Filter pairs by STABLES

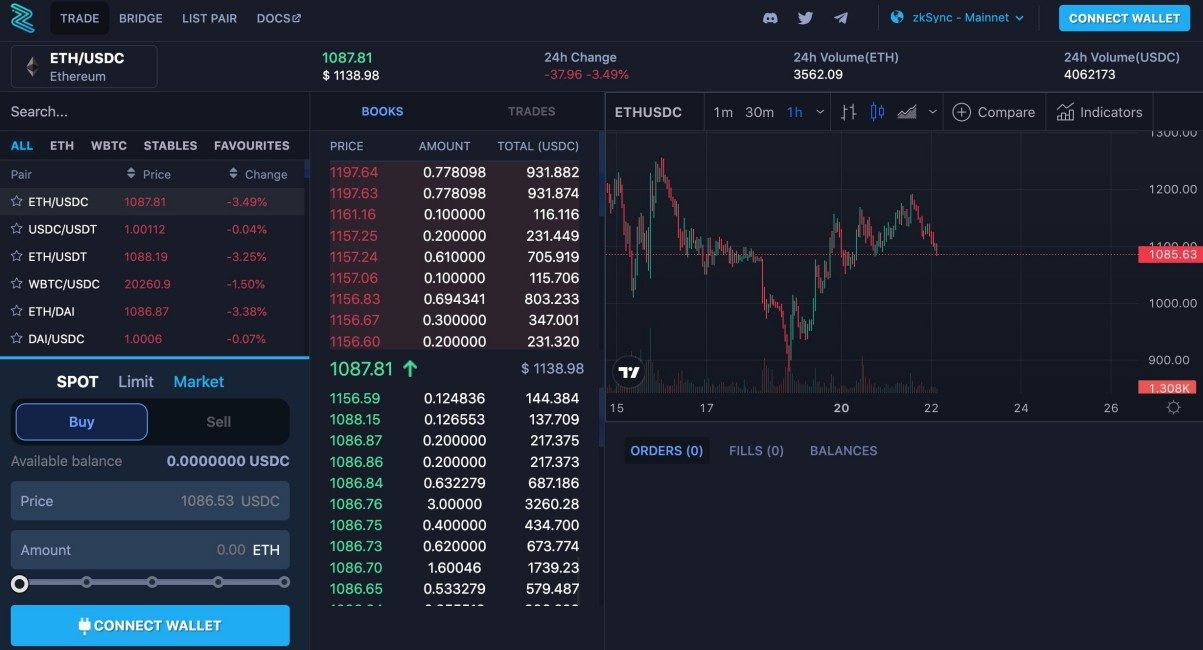(x=170, y=145)
